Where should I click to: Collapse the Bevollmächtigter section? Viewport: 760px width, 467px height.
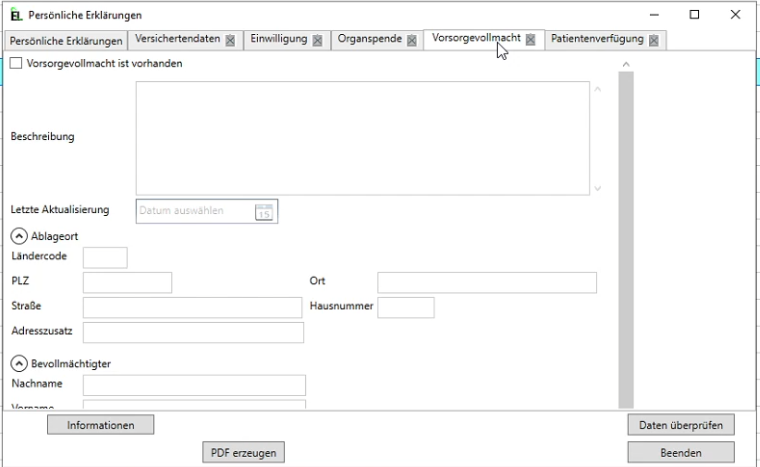(18, 364)
